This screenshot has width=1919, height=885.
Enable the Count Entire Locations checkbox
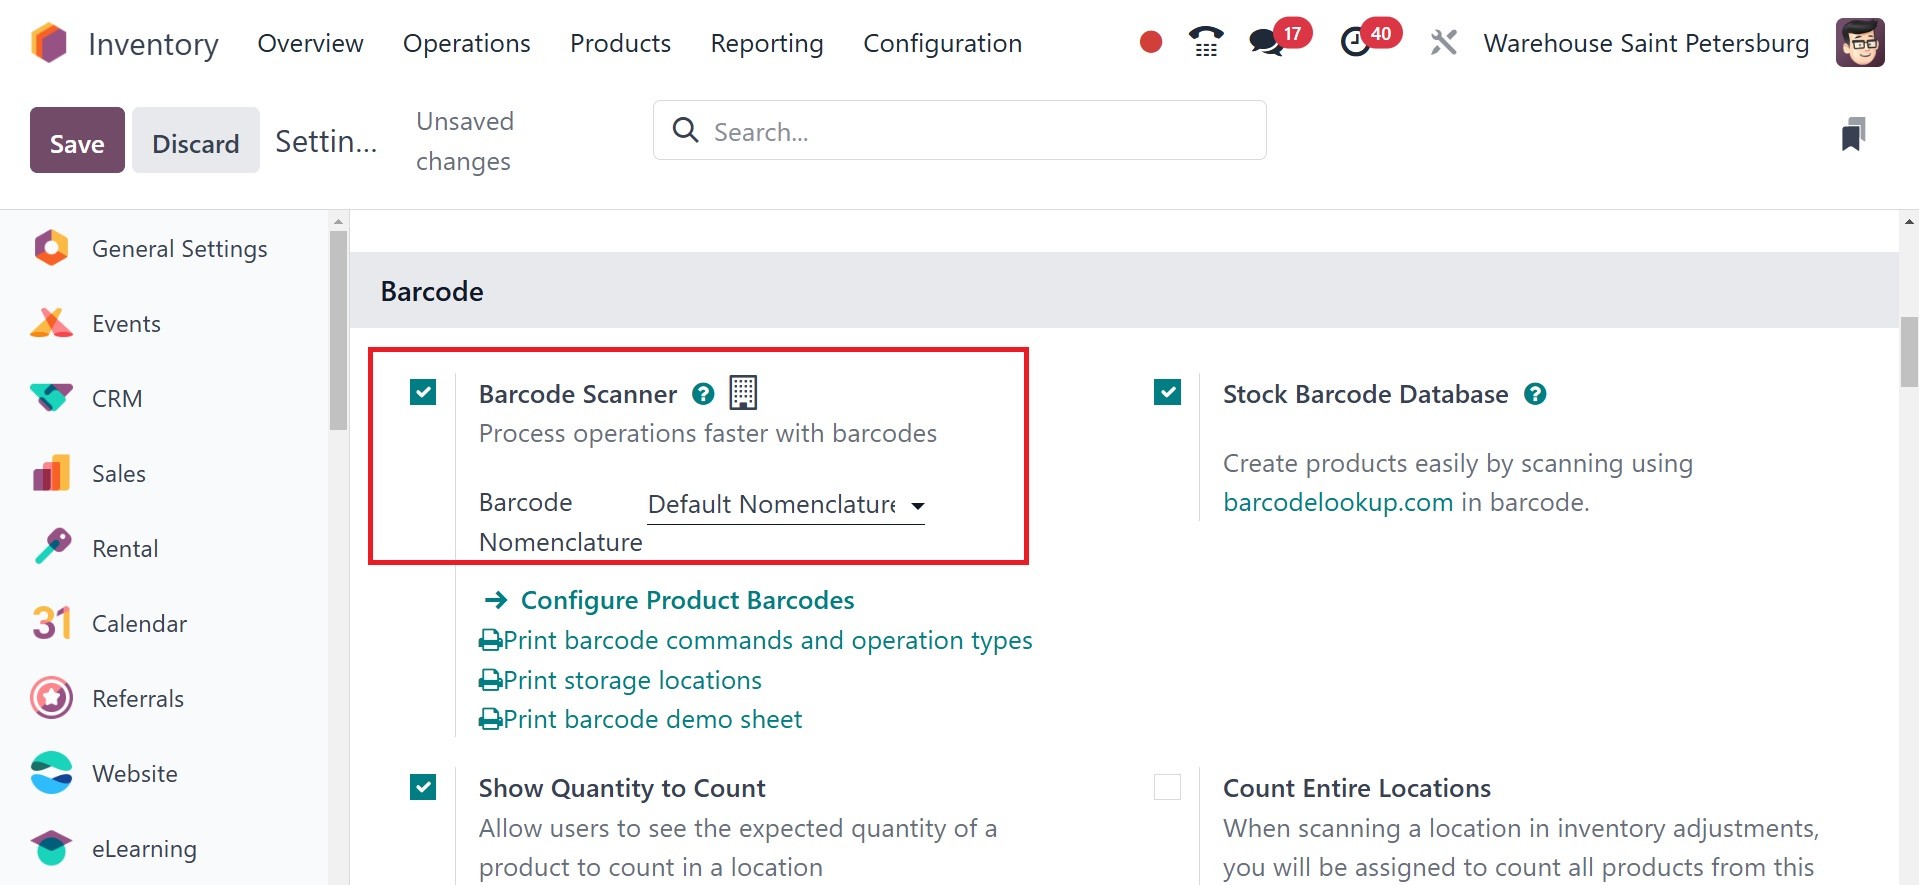pyautogui.click(x=1167, y=787)
